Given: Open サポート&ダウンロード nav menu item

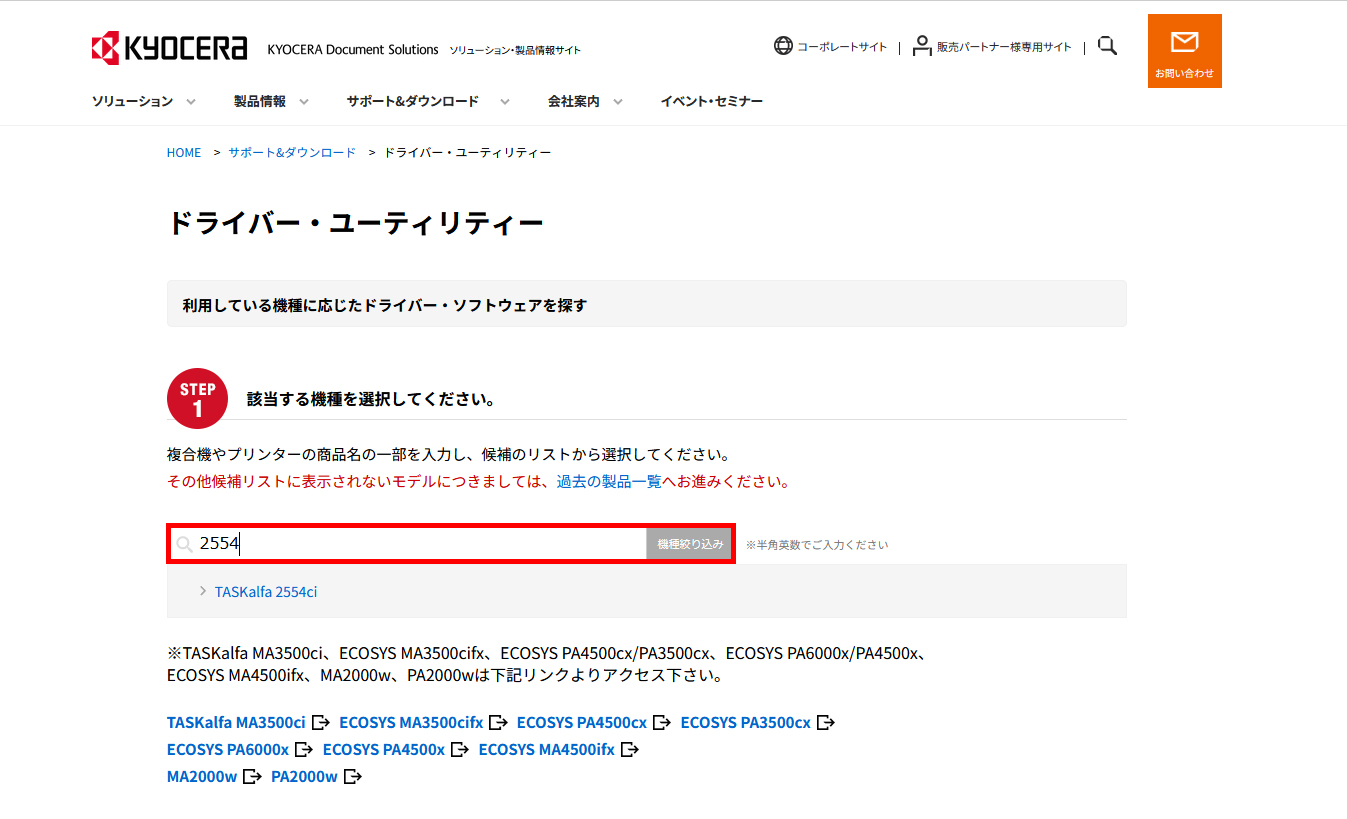Looking at the screenshot, I should pyautogui.click(x=413, y=101).
